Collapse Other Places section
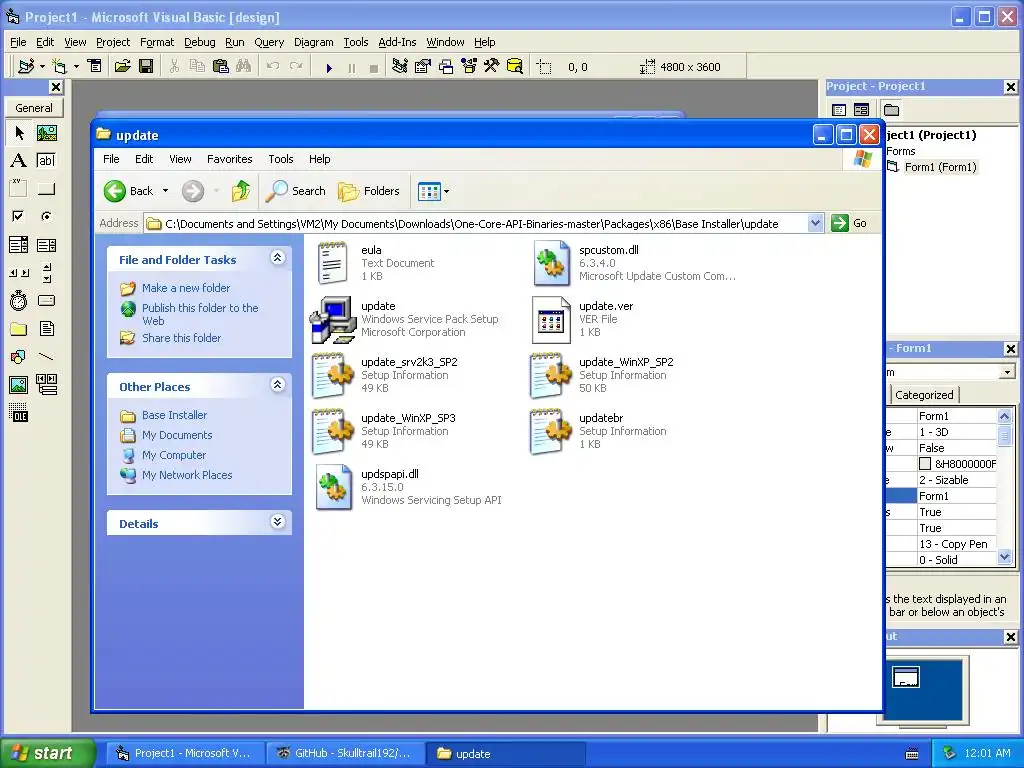 (x=278, y=385)
